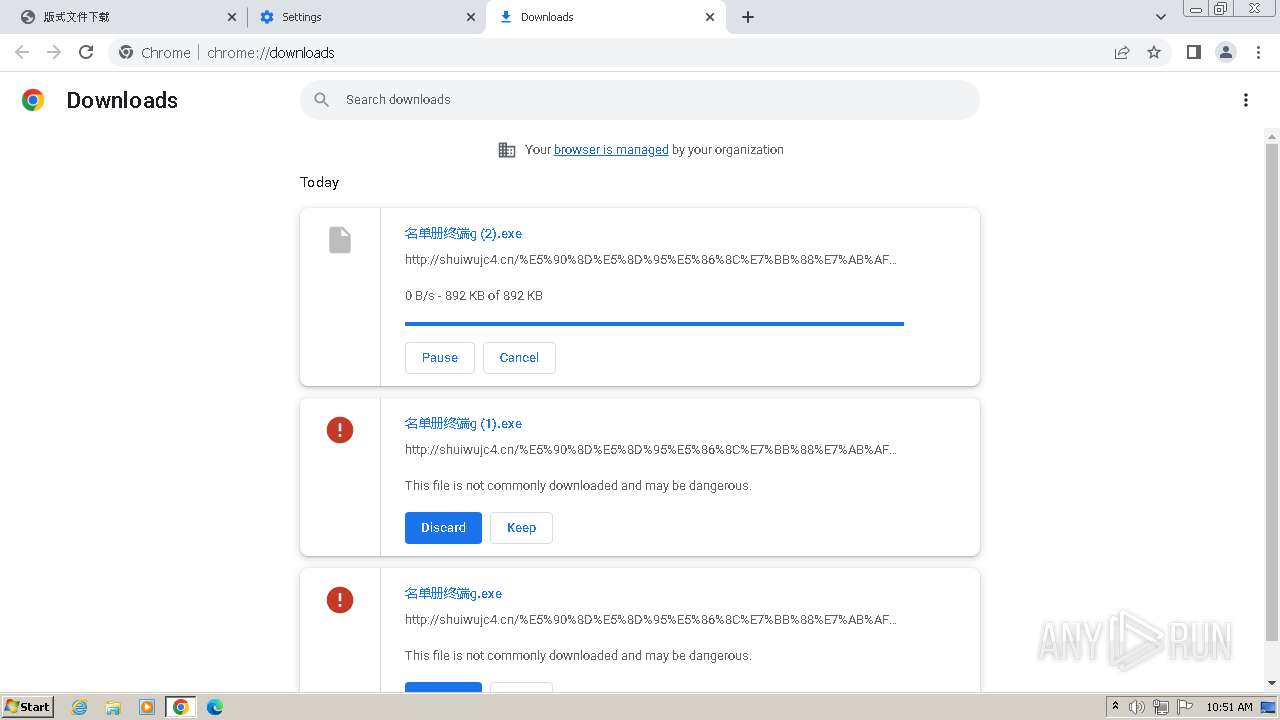Click the '0 B/s - 892 KB of 892 KB' status
This screenshot has width=1280, height=720.
(x=474, y=296)
